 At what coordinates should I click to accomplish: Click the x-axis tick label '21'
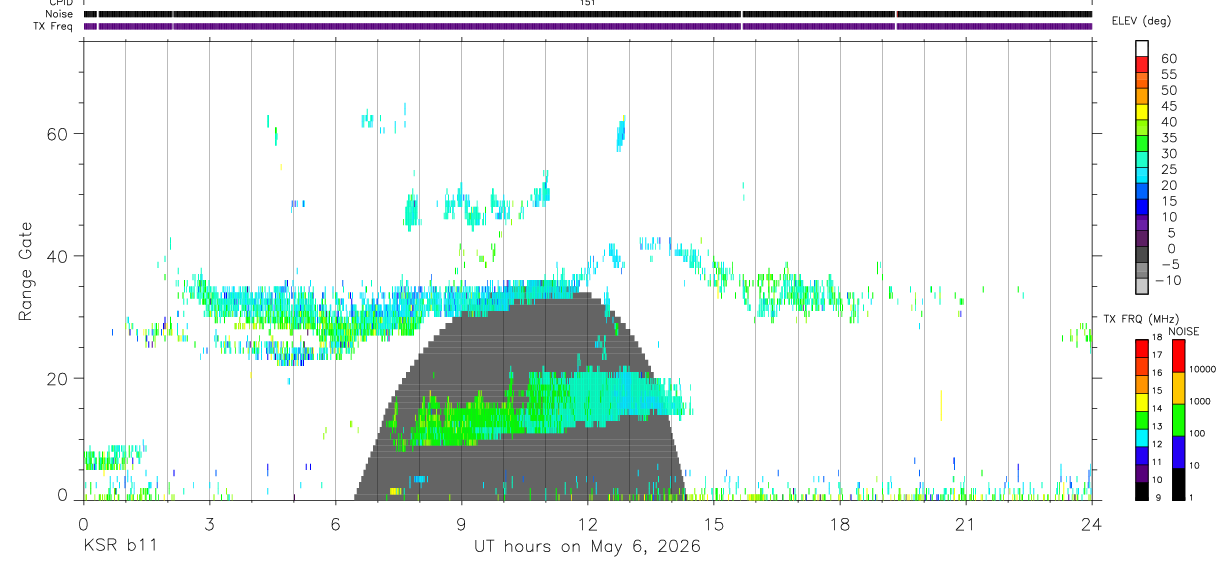(965, 524)
